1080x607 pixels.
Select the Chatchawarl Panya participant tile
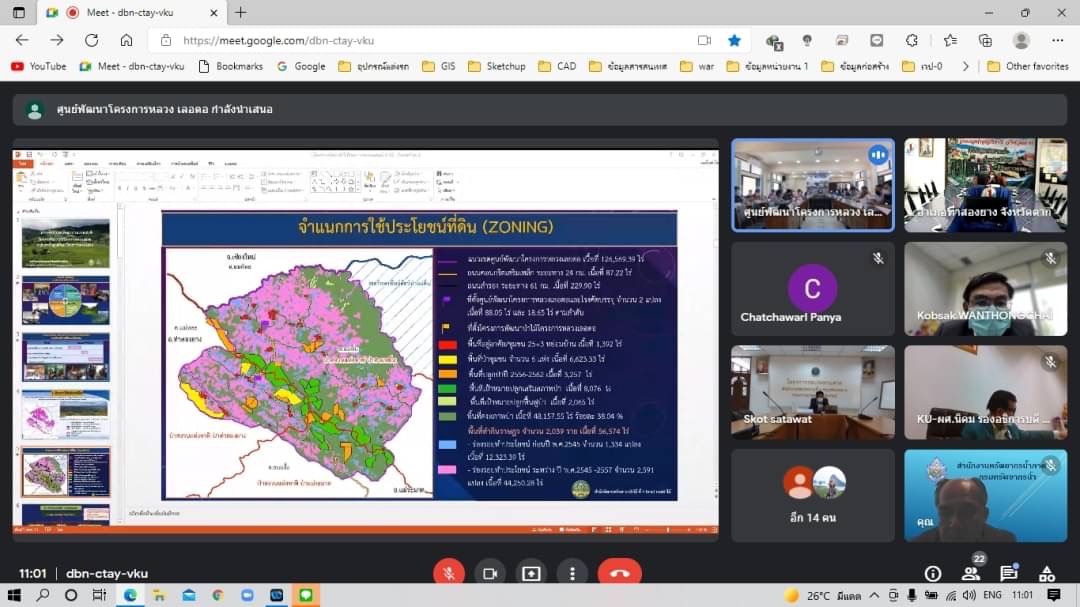(x=812, y=289)
